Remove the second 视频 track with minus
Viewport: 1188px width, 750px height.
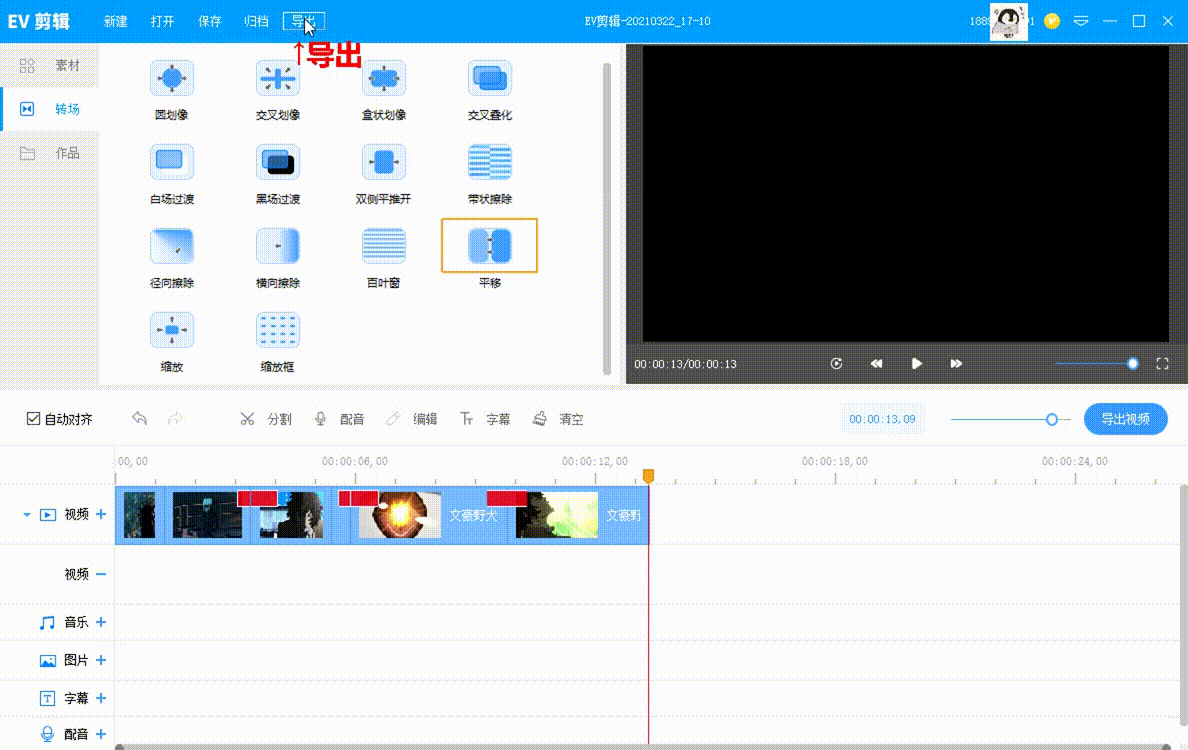pos(101,574)
